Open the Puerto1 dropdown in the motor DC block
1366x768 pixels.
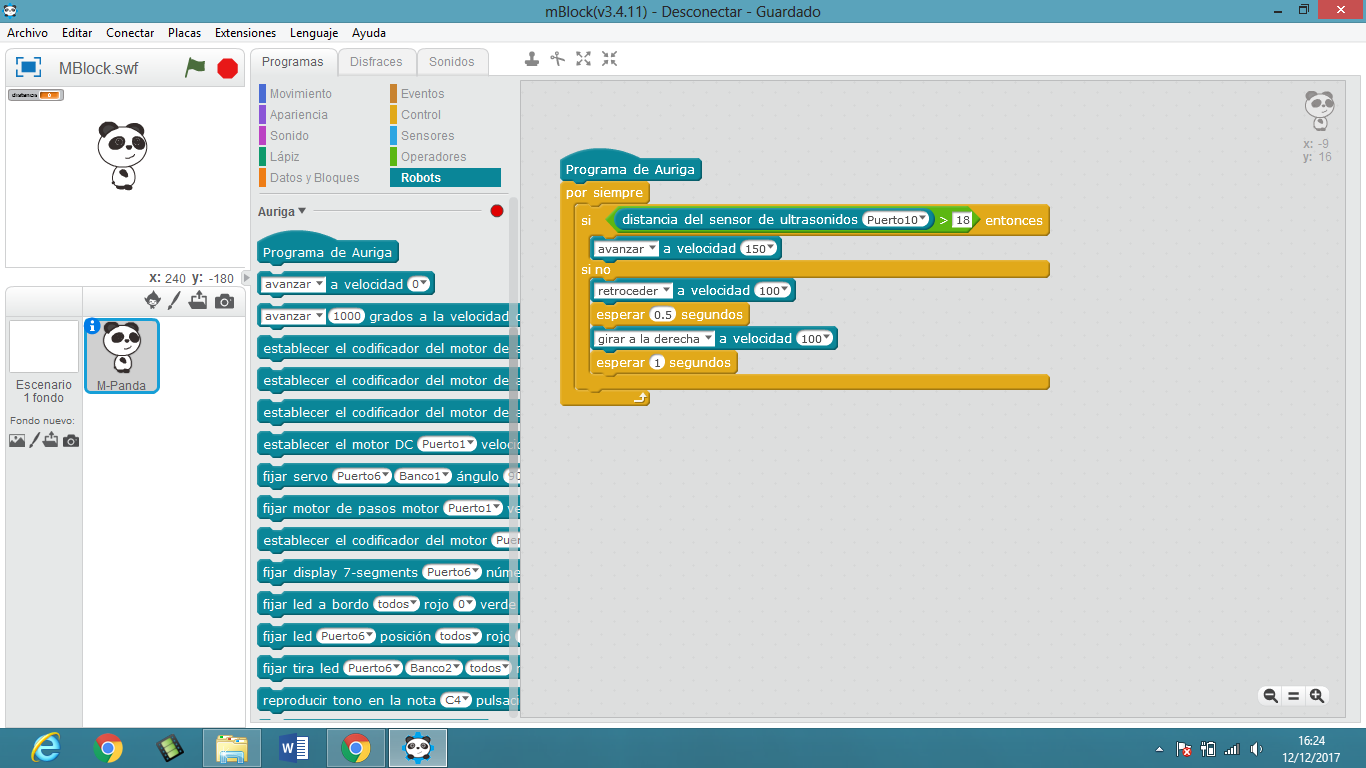447,444
